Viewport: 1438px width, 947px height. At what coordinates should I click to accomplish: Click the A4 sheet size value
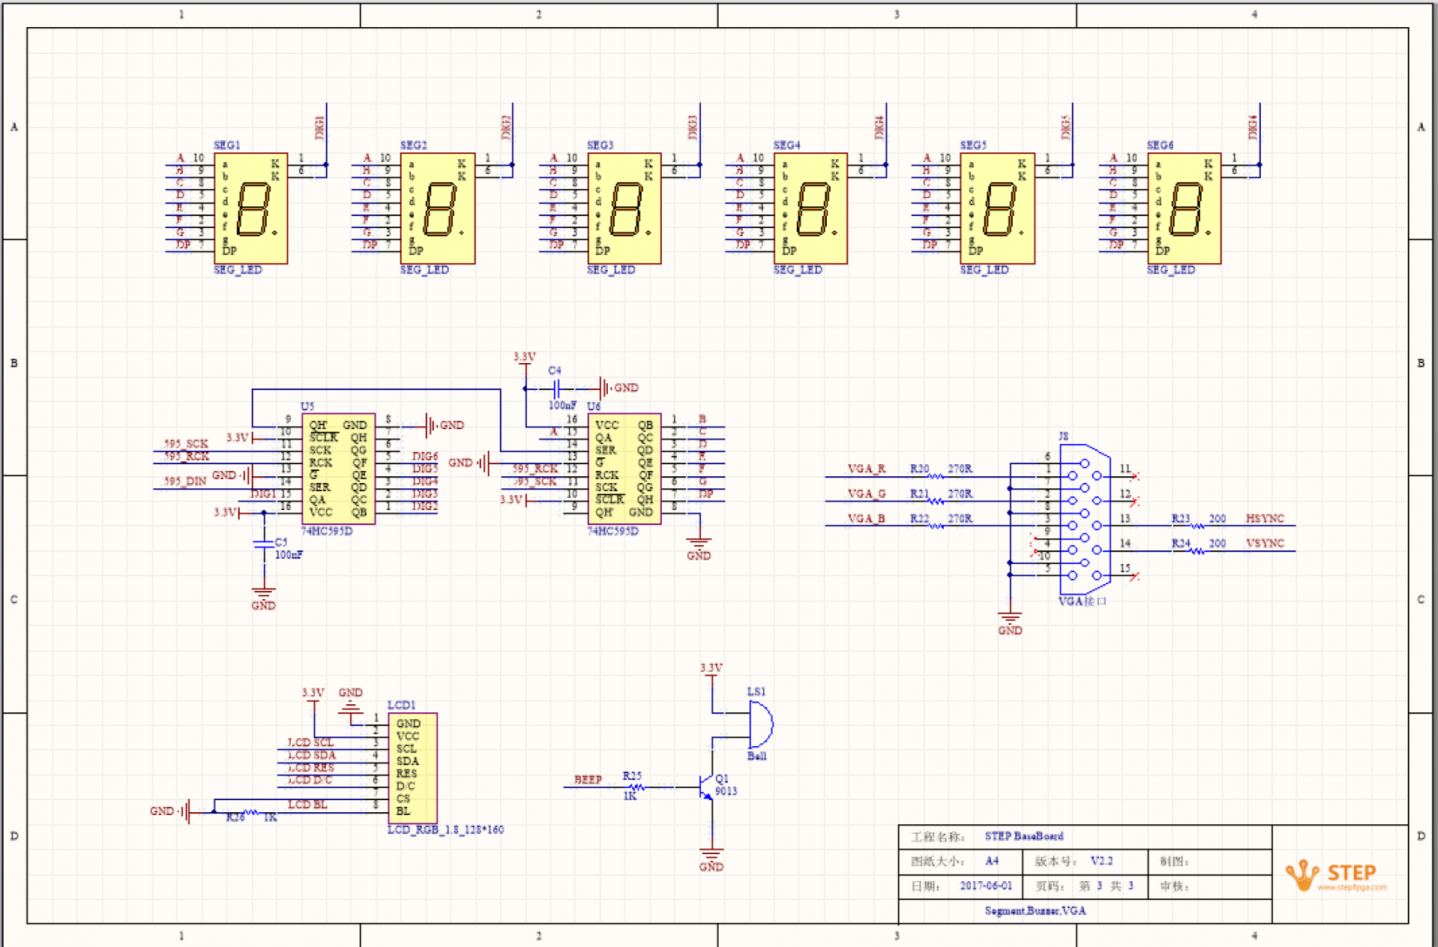click(992, 861)
